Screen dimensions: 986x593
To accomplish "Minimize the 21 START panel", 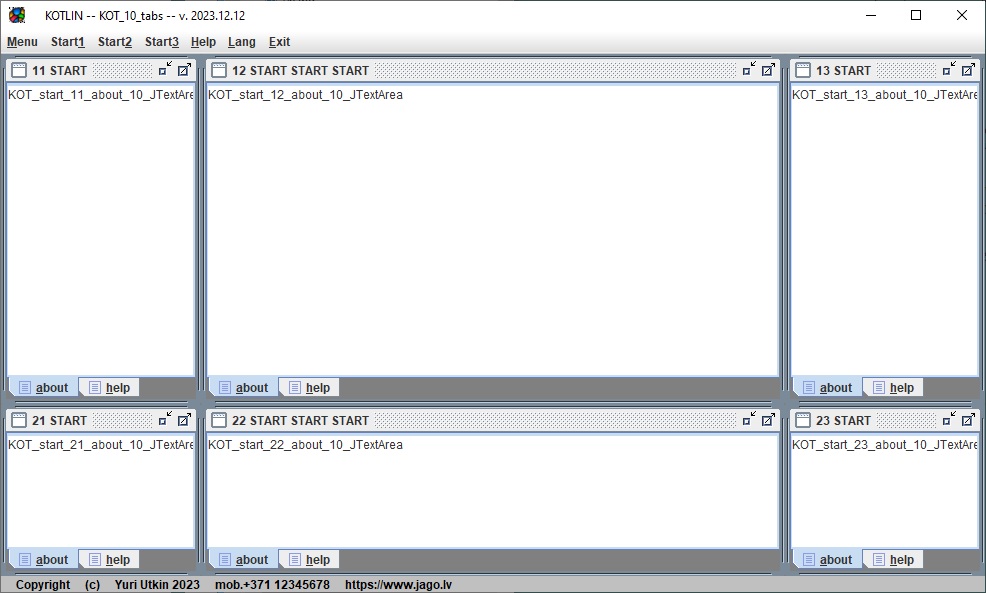I will [165, 419].
